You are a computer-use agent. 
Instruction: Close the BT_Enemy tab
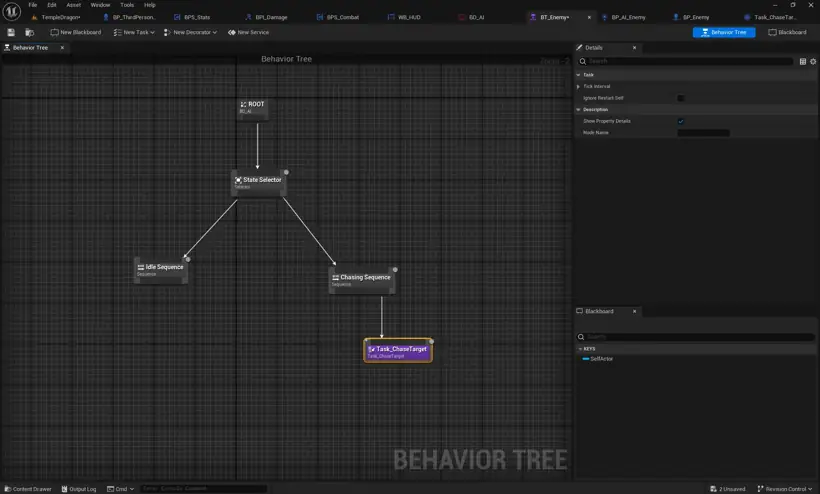click(589, 17)
